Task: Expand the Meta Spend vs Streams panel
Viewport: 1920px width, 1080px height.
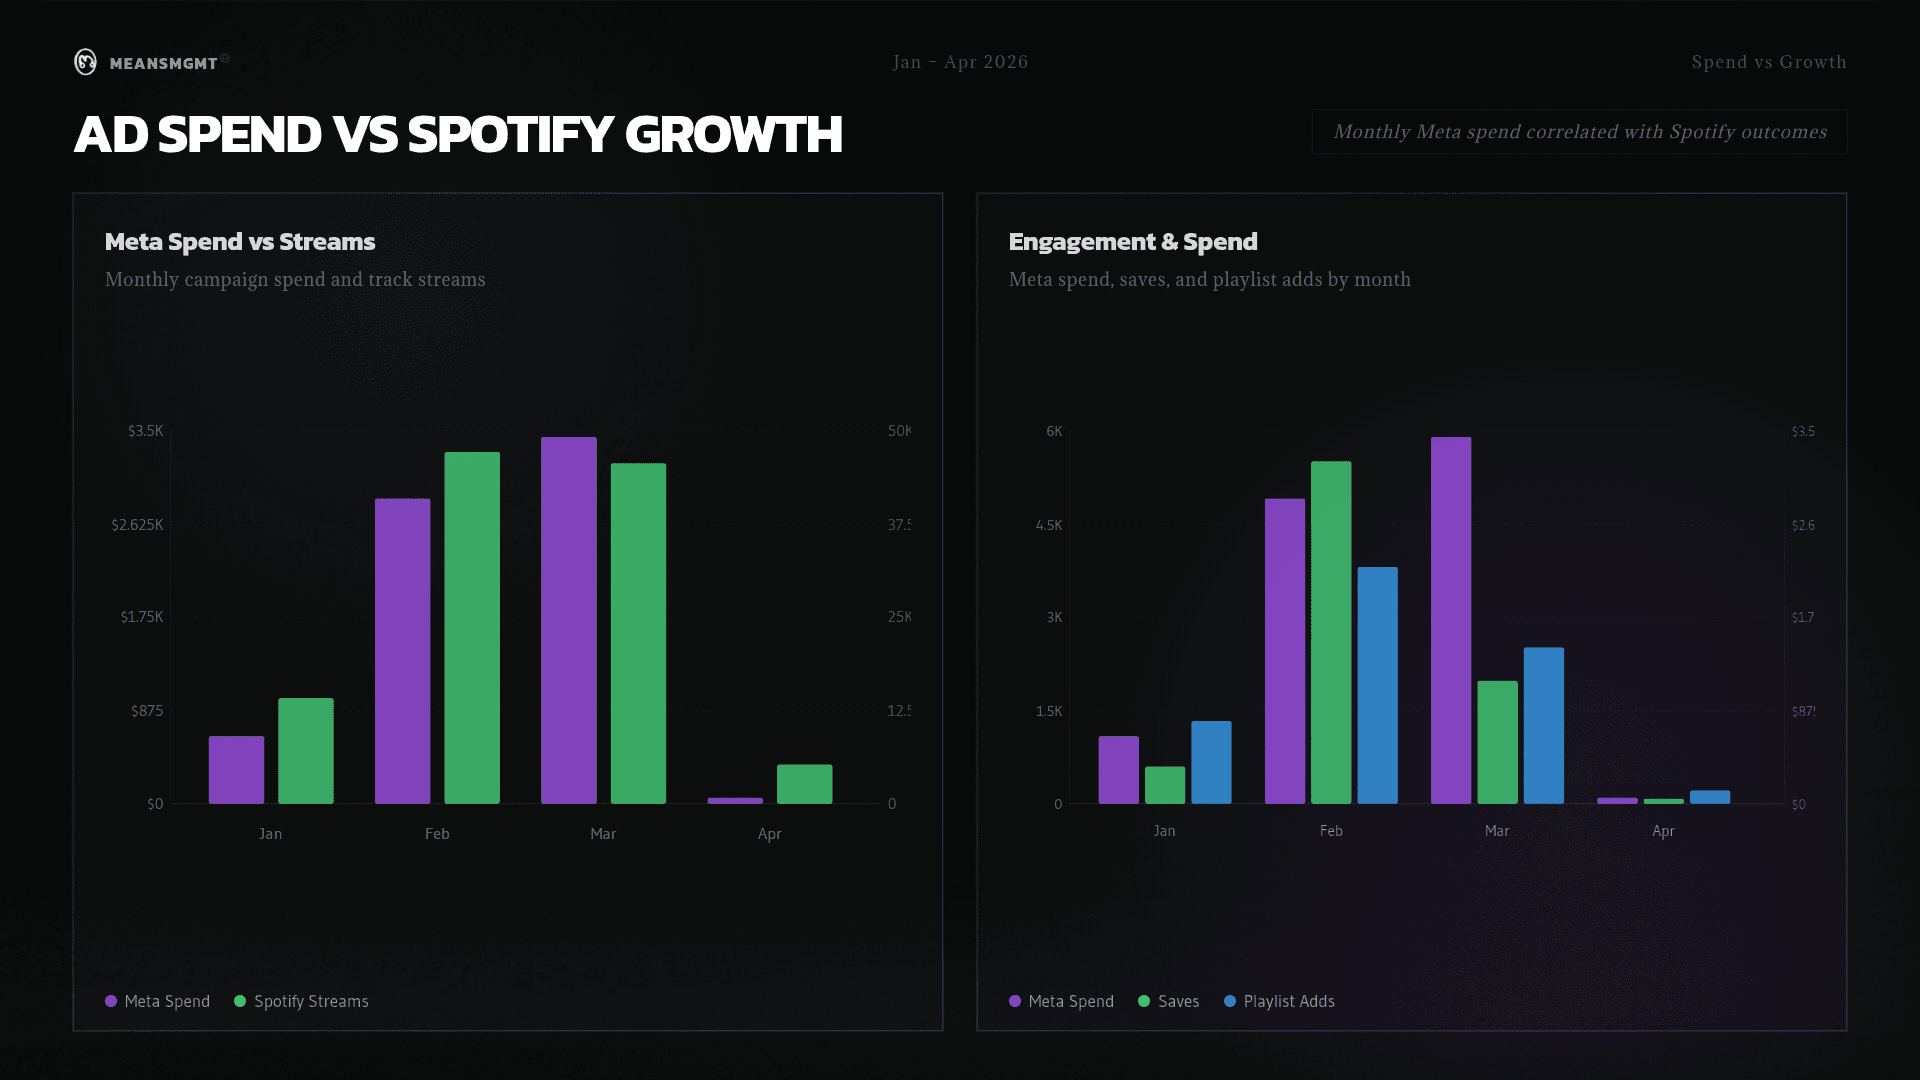Action: [x=508, y=610]
